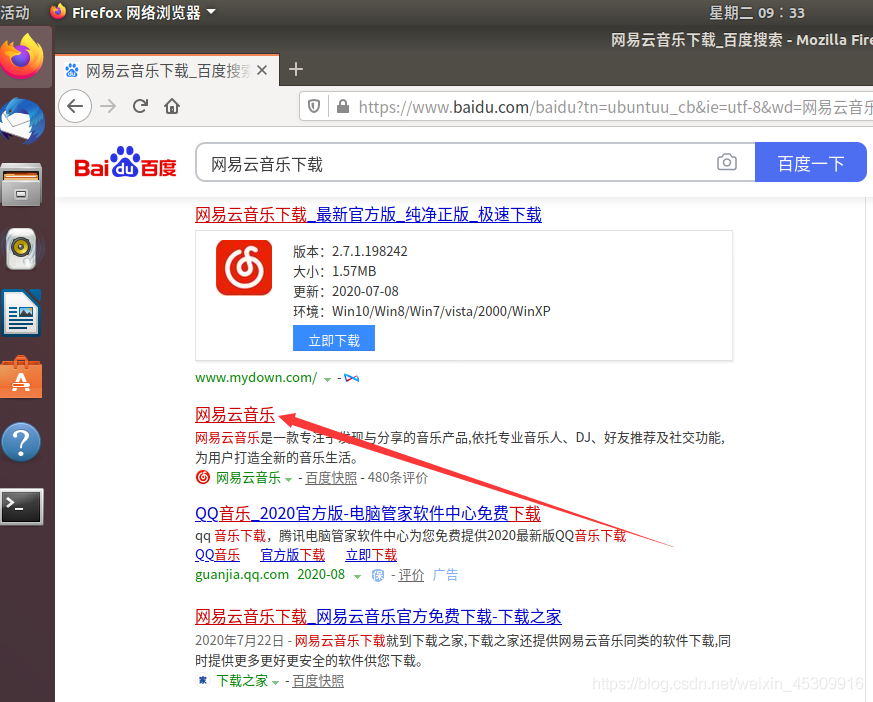Click the 环境: Win10/Win8/Win7 line
Viewport: 873px width, 702px height.
tap(421, 311)
